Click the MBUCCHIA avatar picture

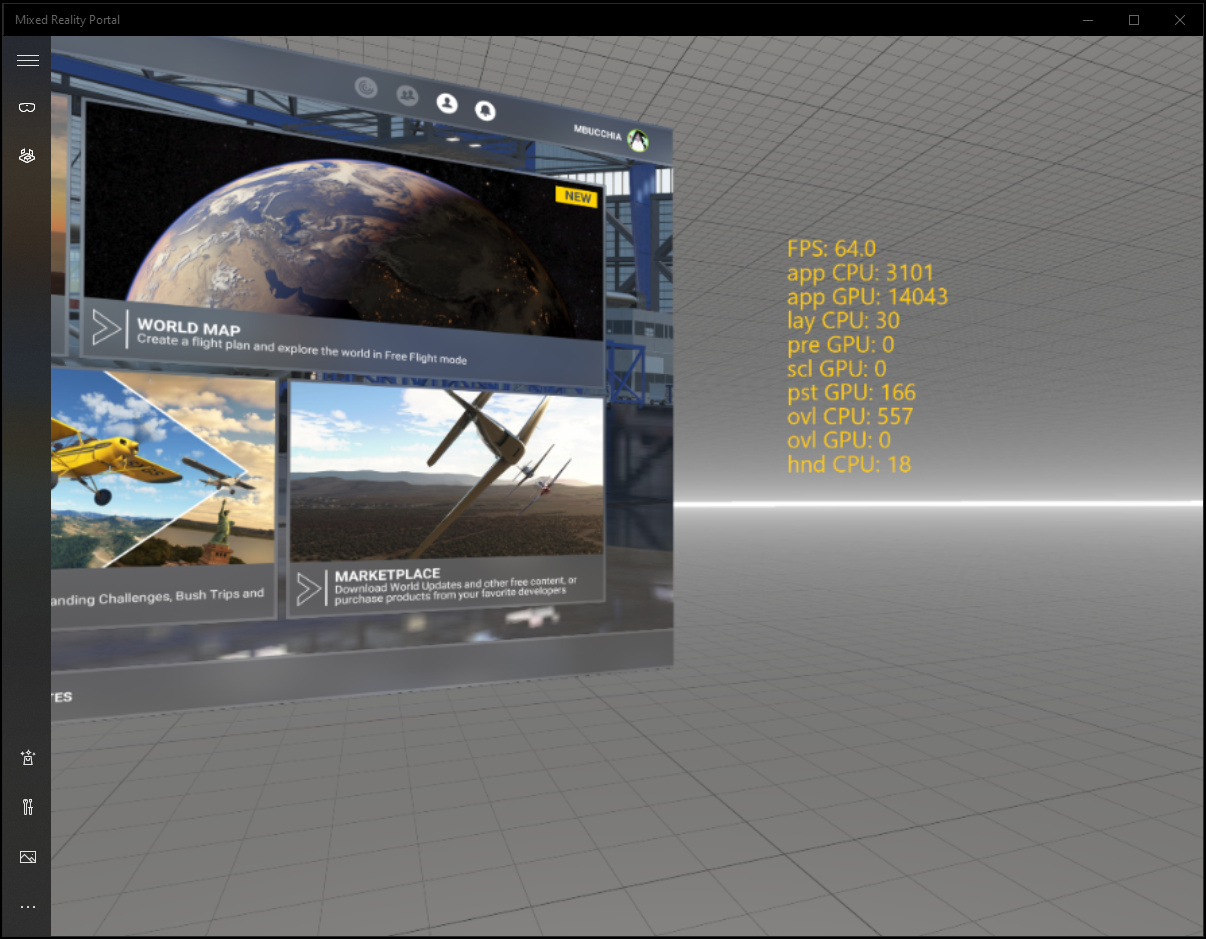pyautogui.click(x=637, y=141)
